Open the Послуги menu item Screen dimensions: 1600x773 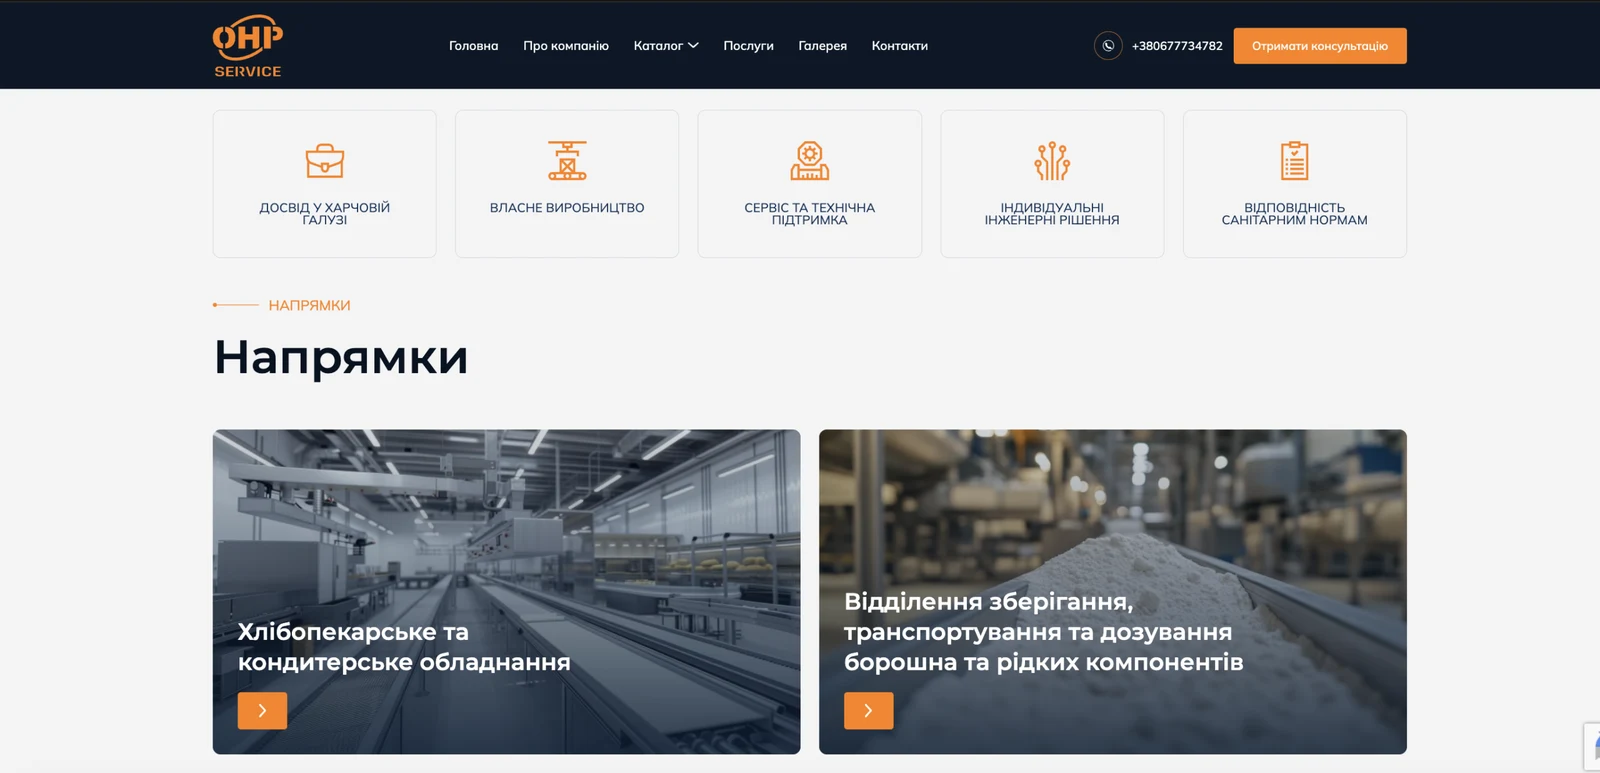[x=749, y=46]
